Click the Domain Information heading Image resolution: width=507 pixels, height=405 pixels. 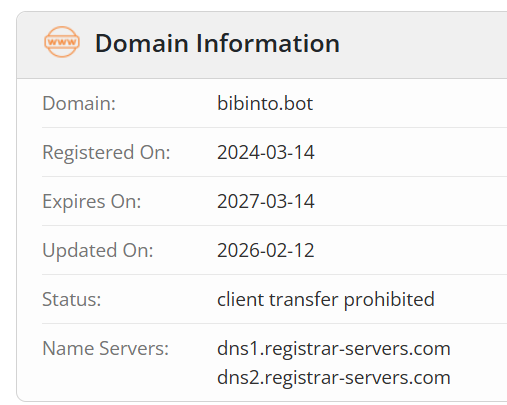(x=217, y=43)
